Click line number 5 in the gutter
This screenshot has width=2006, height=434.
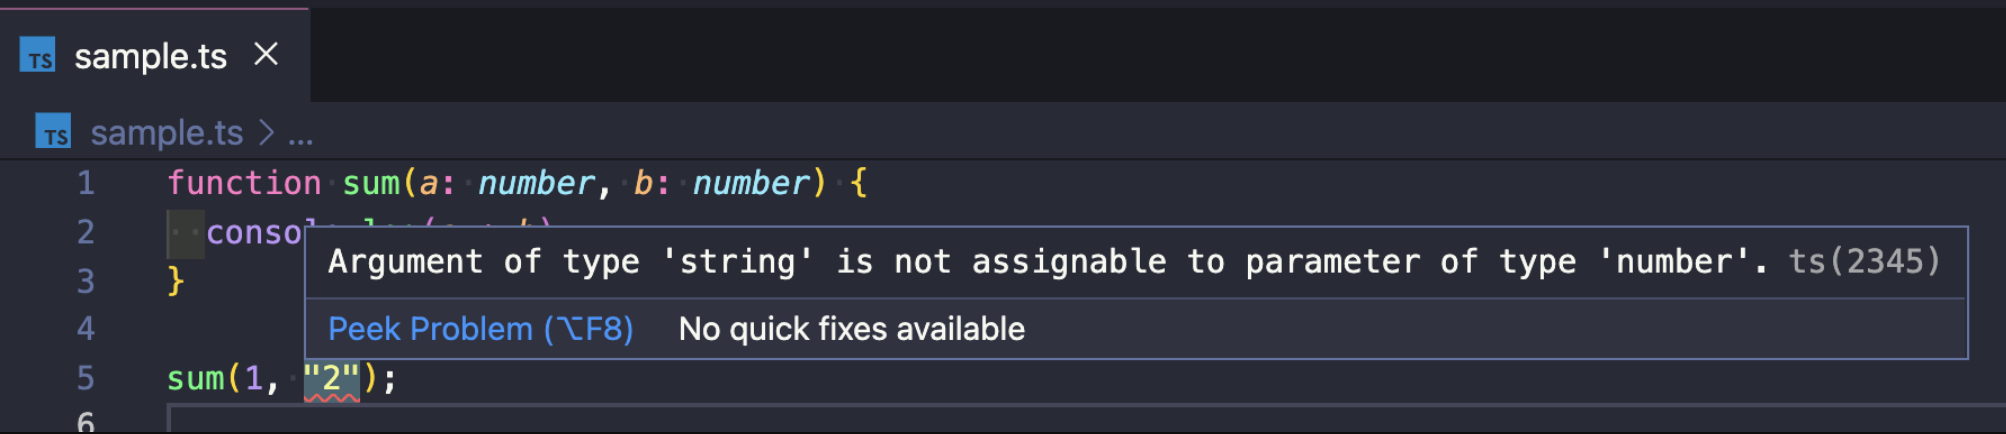(86, 378)
